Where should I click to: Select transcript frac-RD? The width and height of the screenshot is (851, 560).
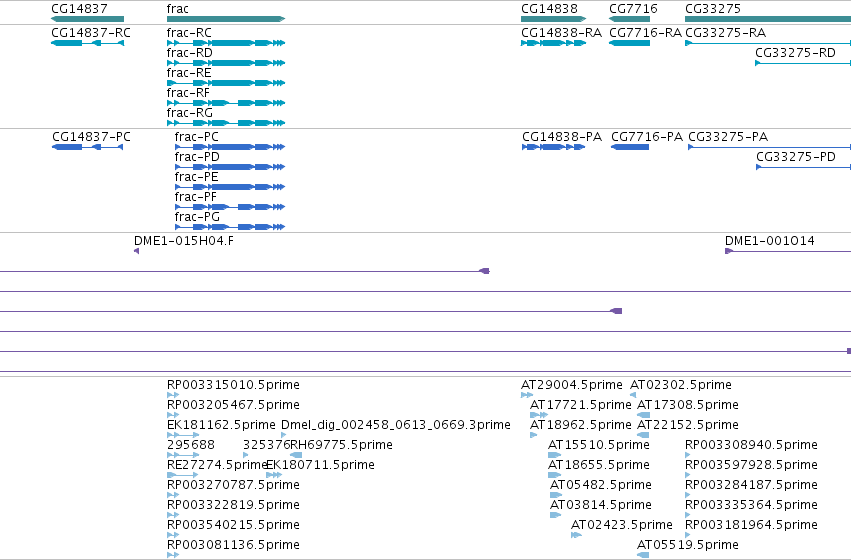pos(226,63)
